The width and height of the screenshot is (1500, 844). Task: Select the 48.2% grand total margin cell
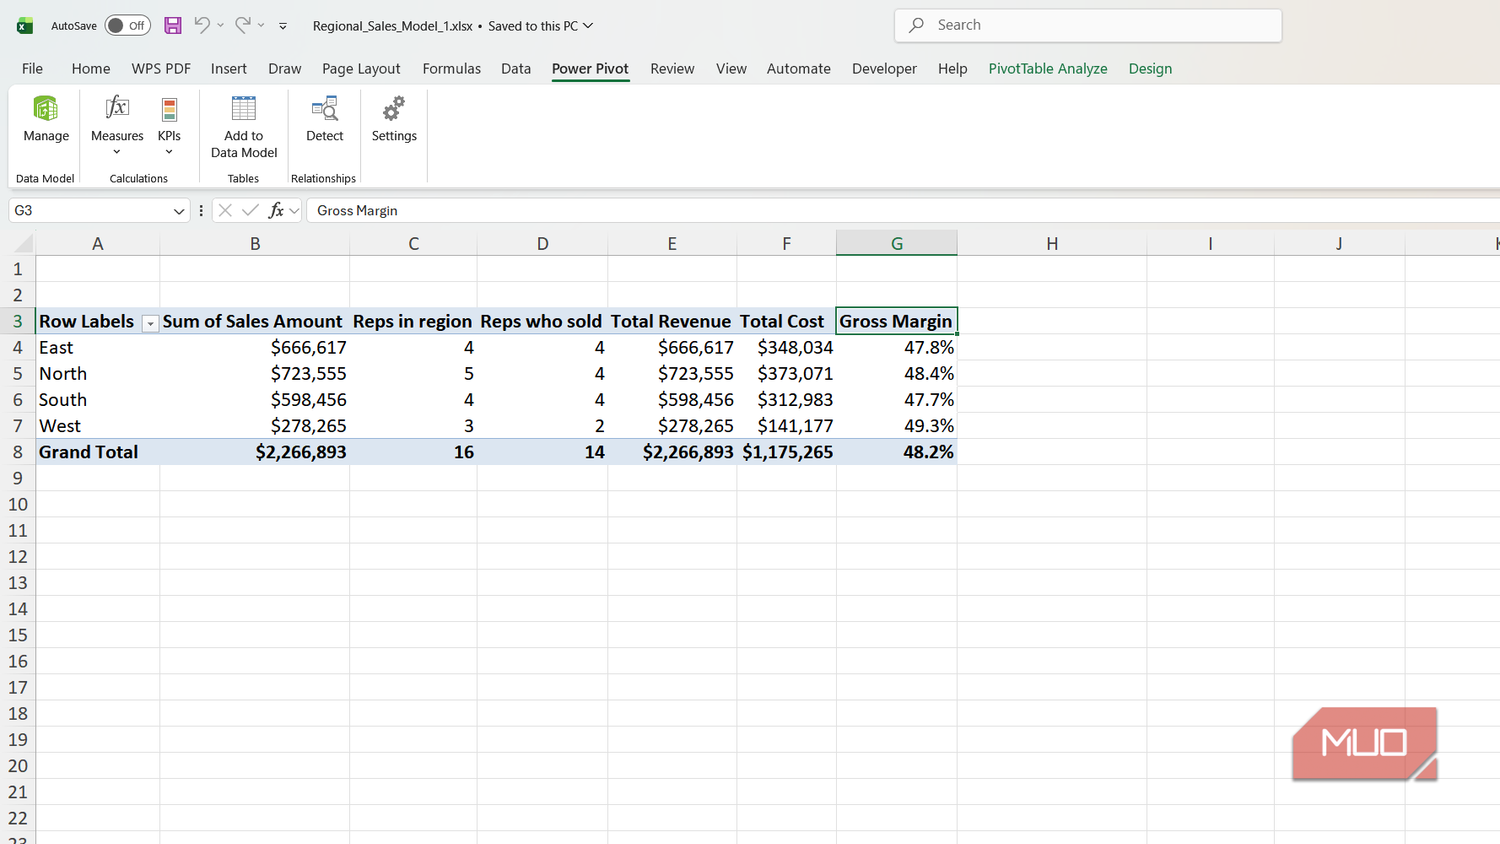(897, 452)
